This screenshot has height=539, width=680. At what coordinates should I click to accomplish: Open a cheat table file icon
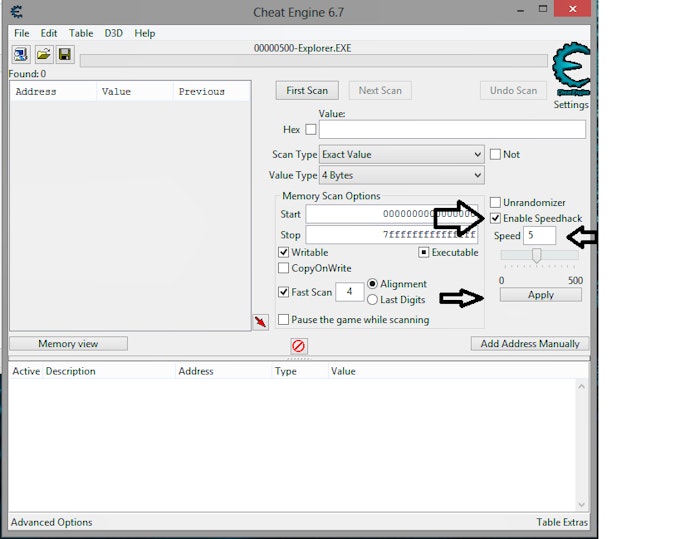coord(43,55)
